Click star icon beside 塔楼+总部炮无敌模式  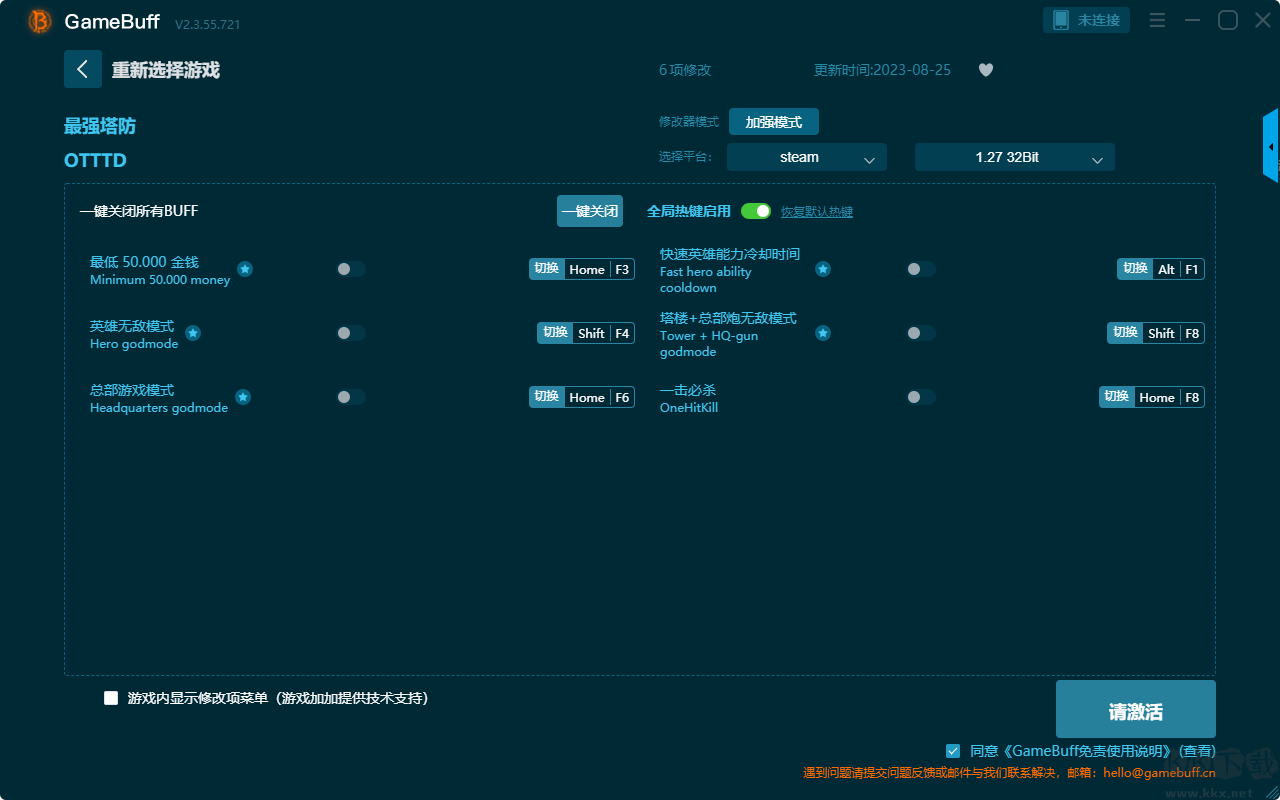click(823, 333)
